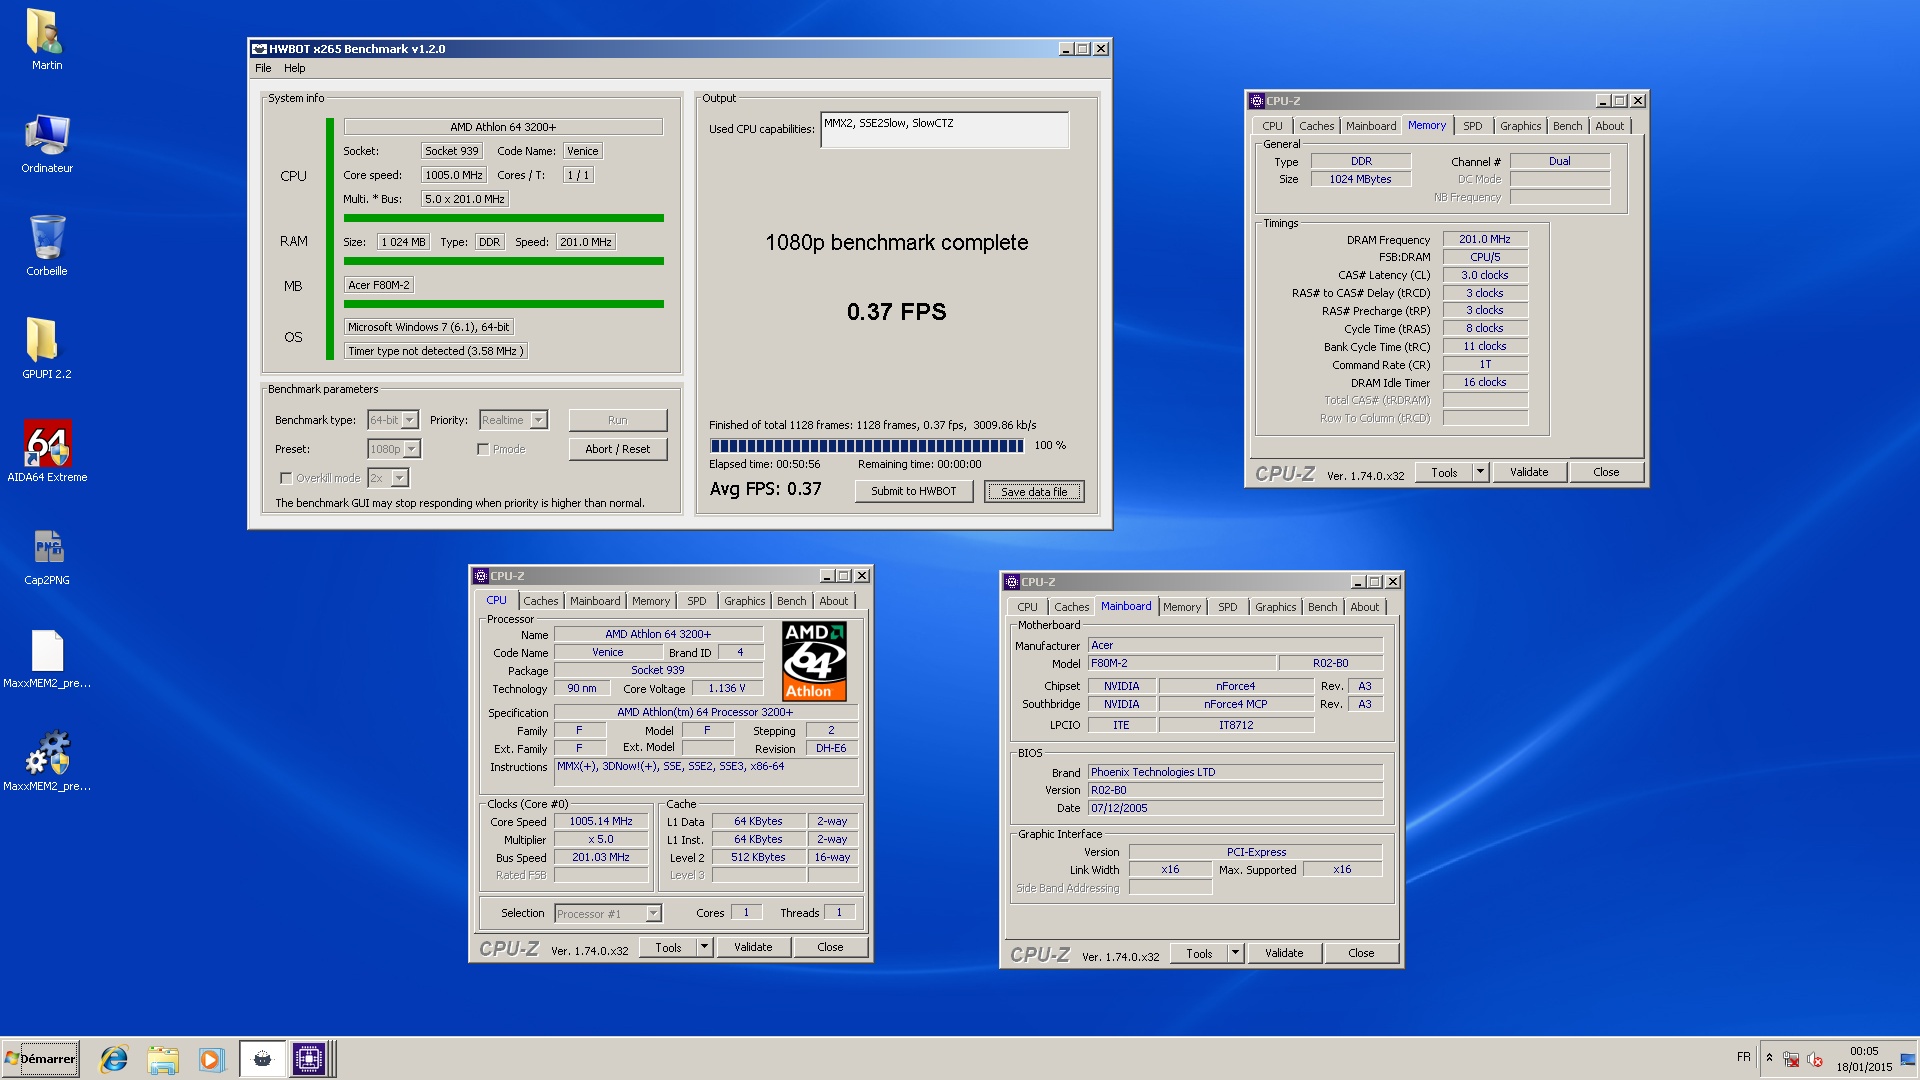Click the Memory CPU-Z window title icon
1920x1080 pixels.
point(1257,101)
